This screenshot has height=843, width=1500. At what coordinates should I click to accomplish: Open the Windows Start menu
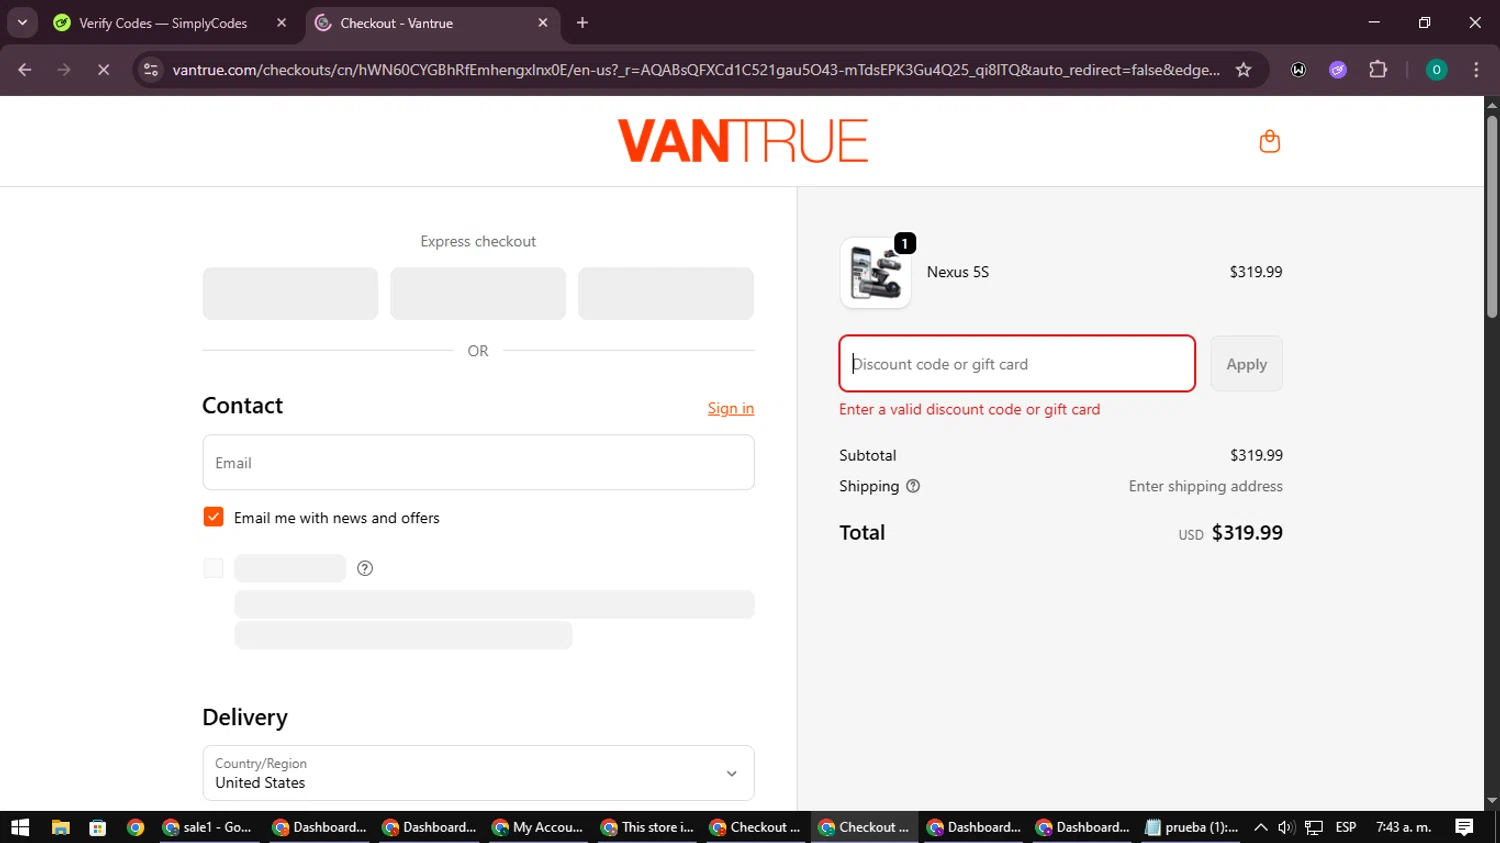[20, 827]
